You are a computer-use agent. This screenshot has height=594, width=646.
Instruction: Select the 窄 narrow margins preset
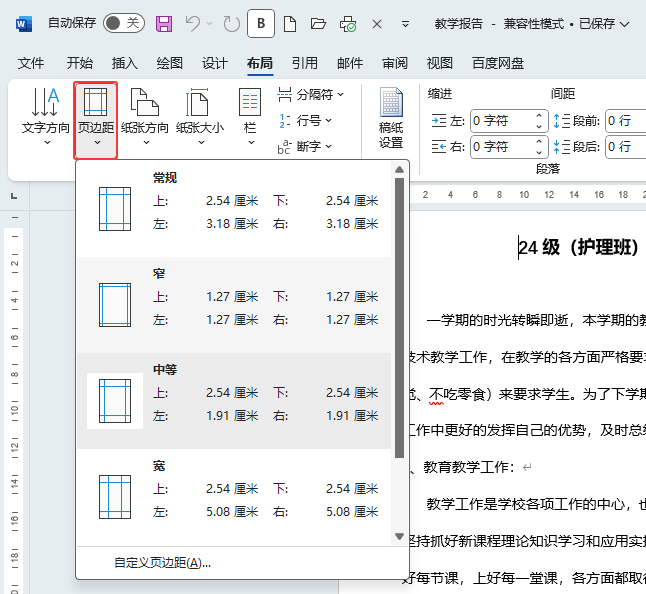234,305
